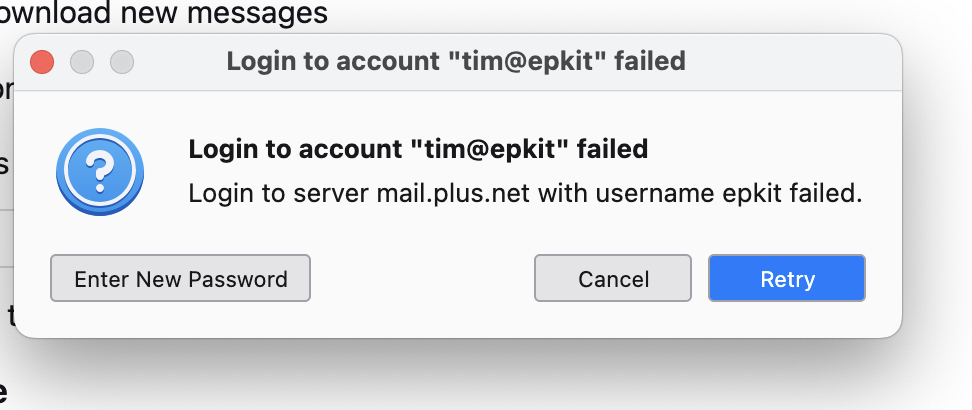This screenshot has height=410, width=972.
Task: Click the greyed-out minimize window button
Action: point(82,62)
